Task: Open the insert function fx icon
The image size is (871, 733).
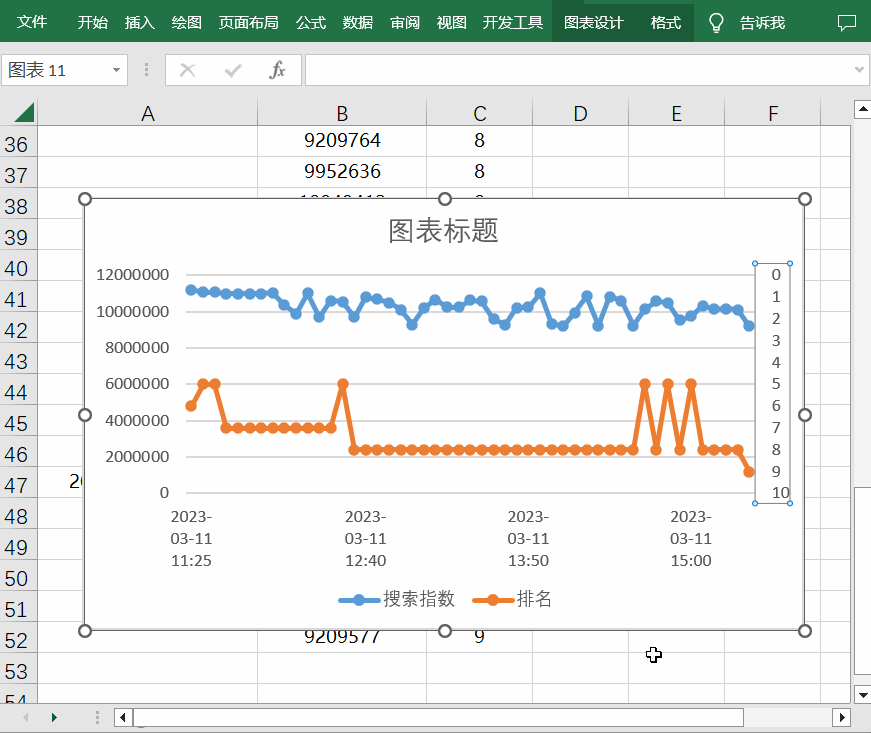Action: [277, 70]
